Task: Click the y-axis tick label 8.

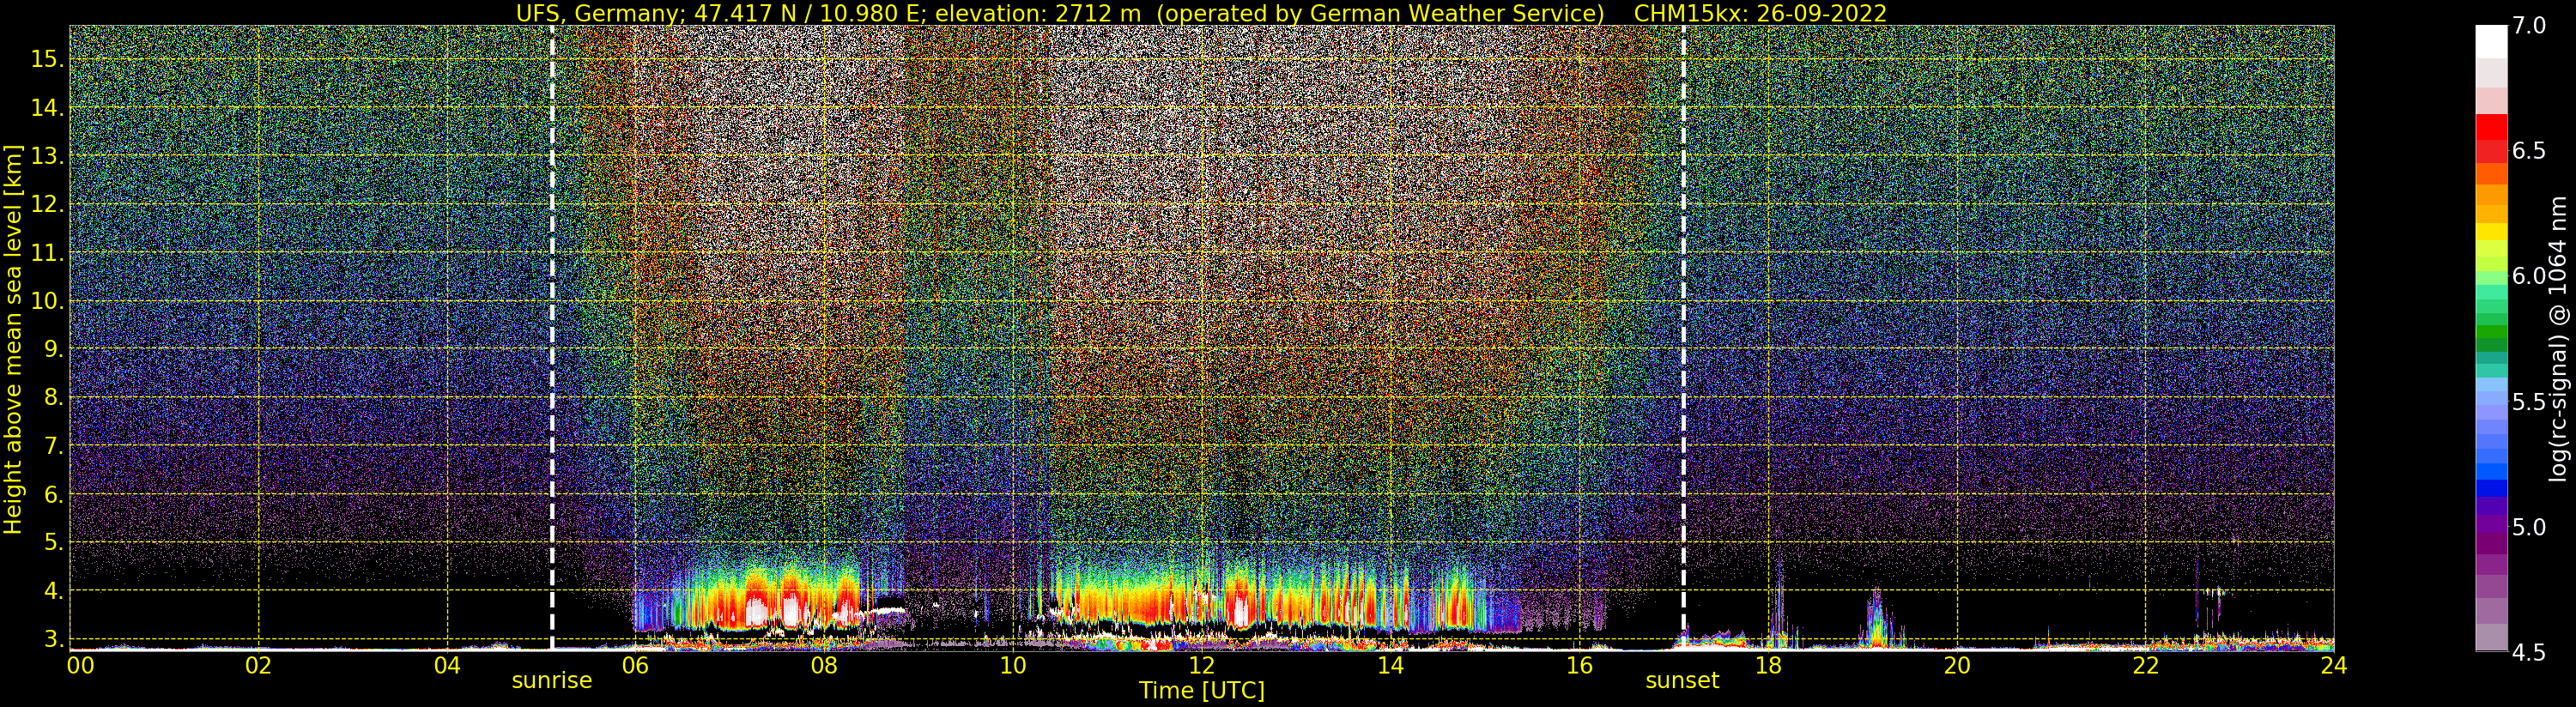Action: pyautogui.click(x=54, y=398)
